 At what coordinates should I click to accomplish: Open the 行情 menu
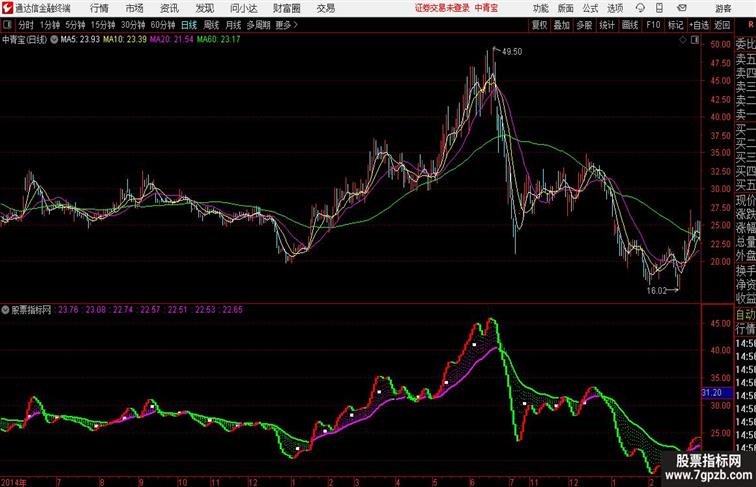coord(99,8)
